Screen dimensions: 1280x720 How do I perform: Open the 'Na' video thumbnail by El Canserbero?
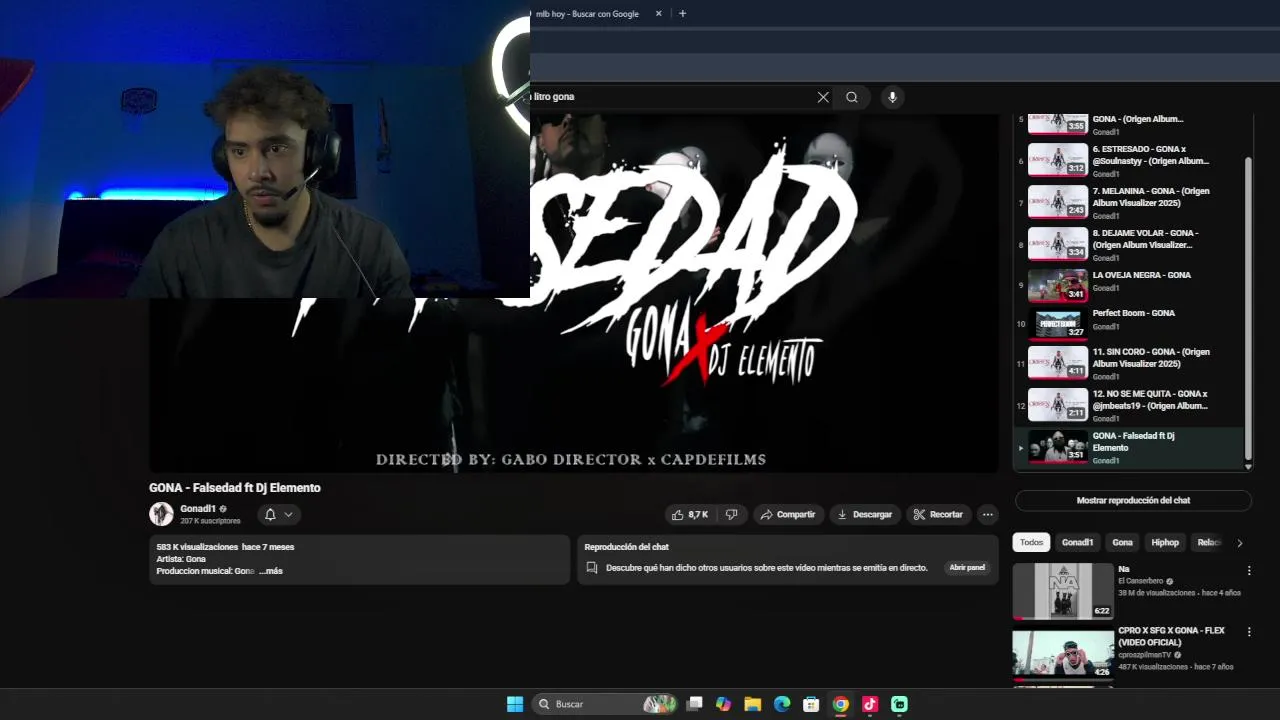point(1063,591)
